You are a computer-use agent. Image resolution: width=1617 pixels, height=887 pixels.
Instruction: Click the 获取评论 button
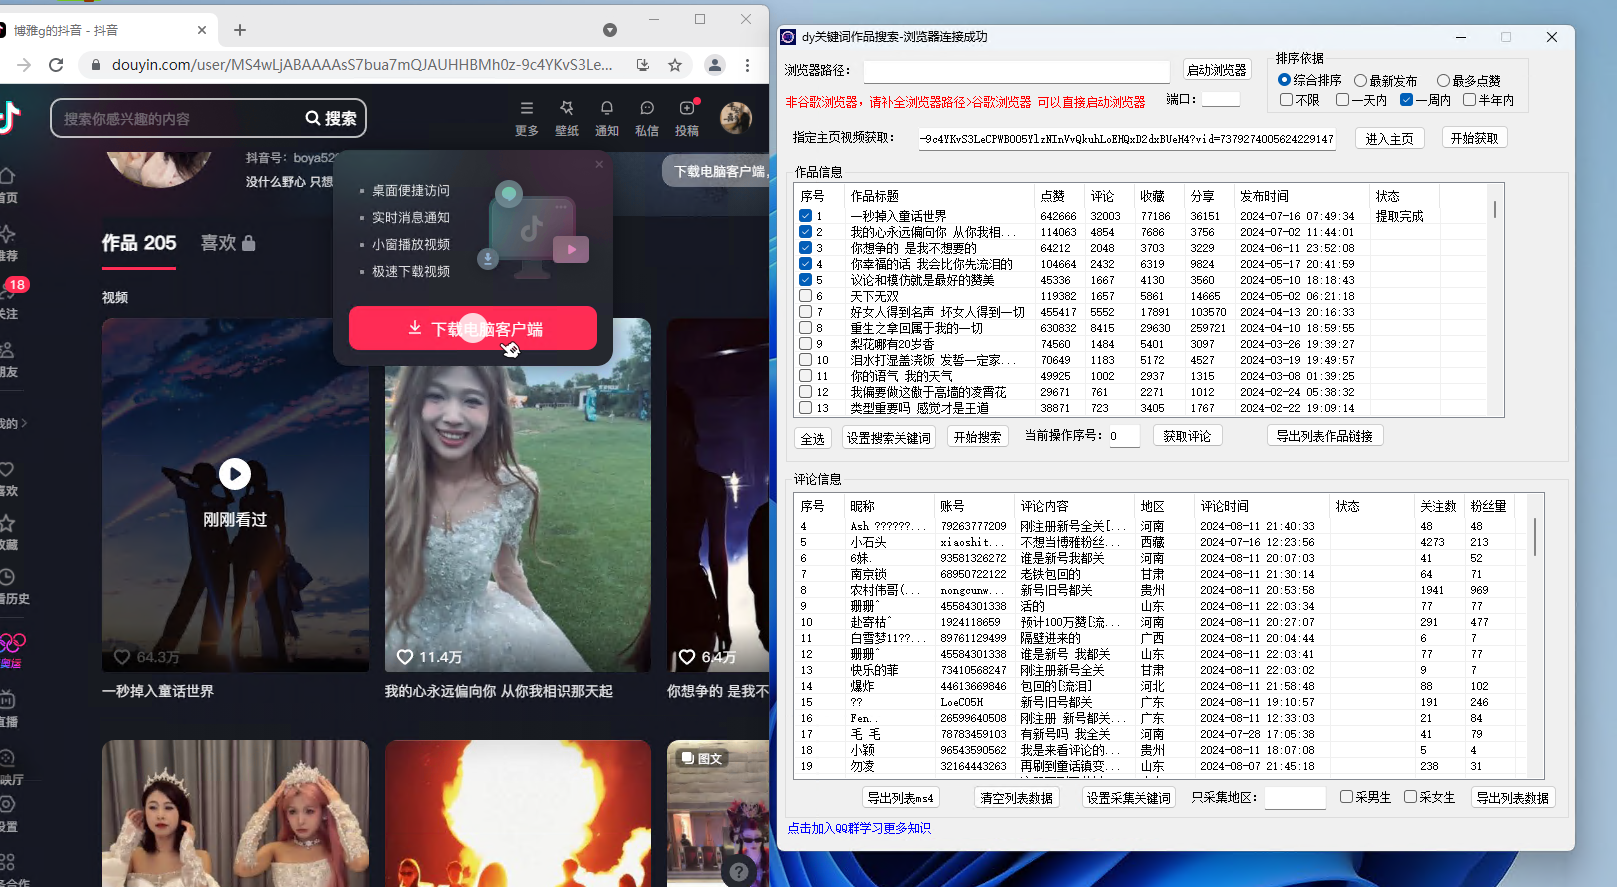[x=1187, y=436]
